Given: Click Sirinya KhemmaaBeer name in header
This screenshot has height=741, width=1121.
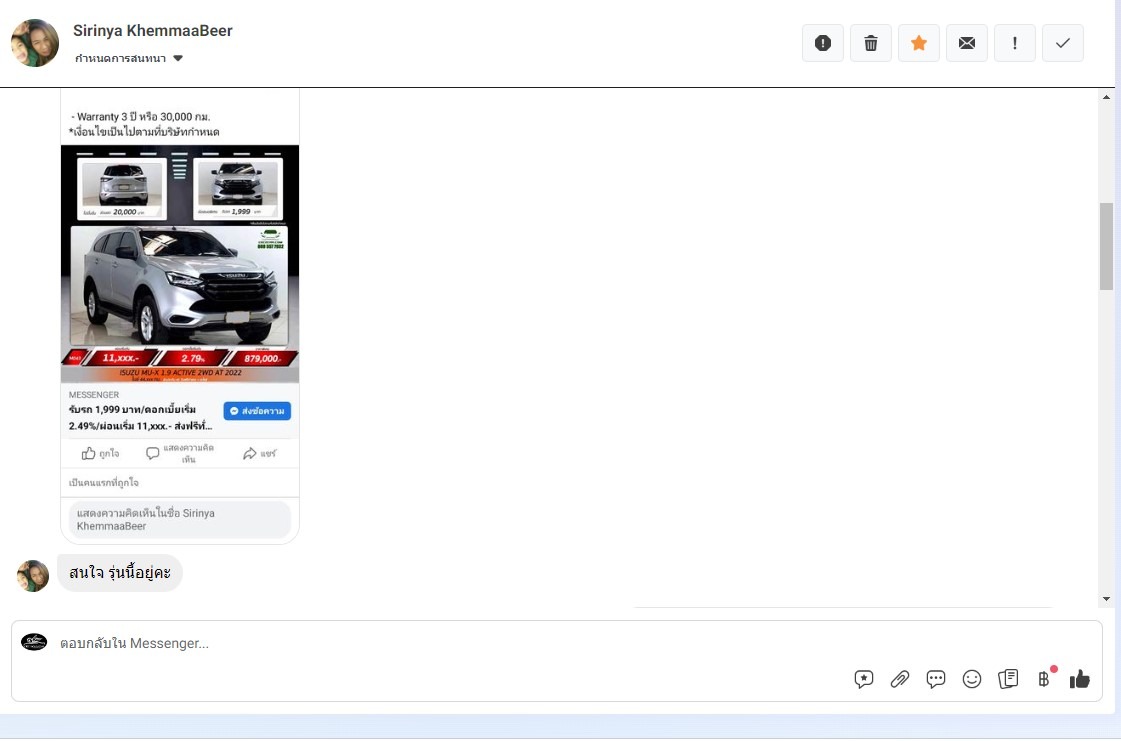Looking at the screenshot, I should tap(152, 31).
